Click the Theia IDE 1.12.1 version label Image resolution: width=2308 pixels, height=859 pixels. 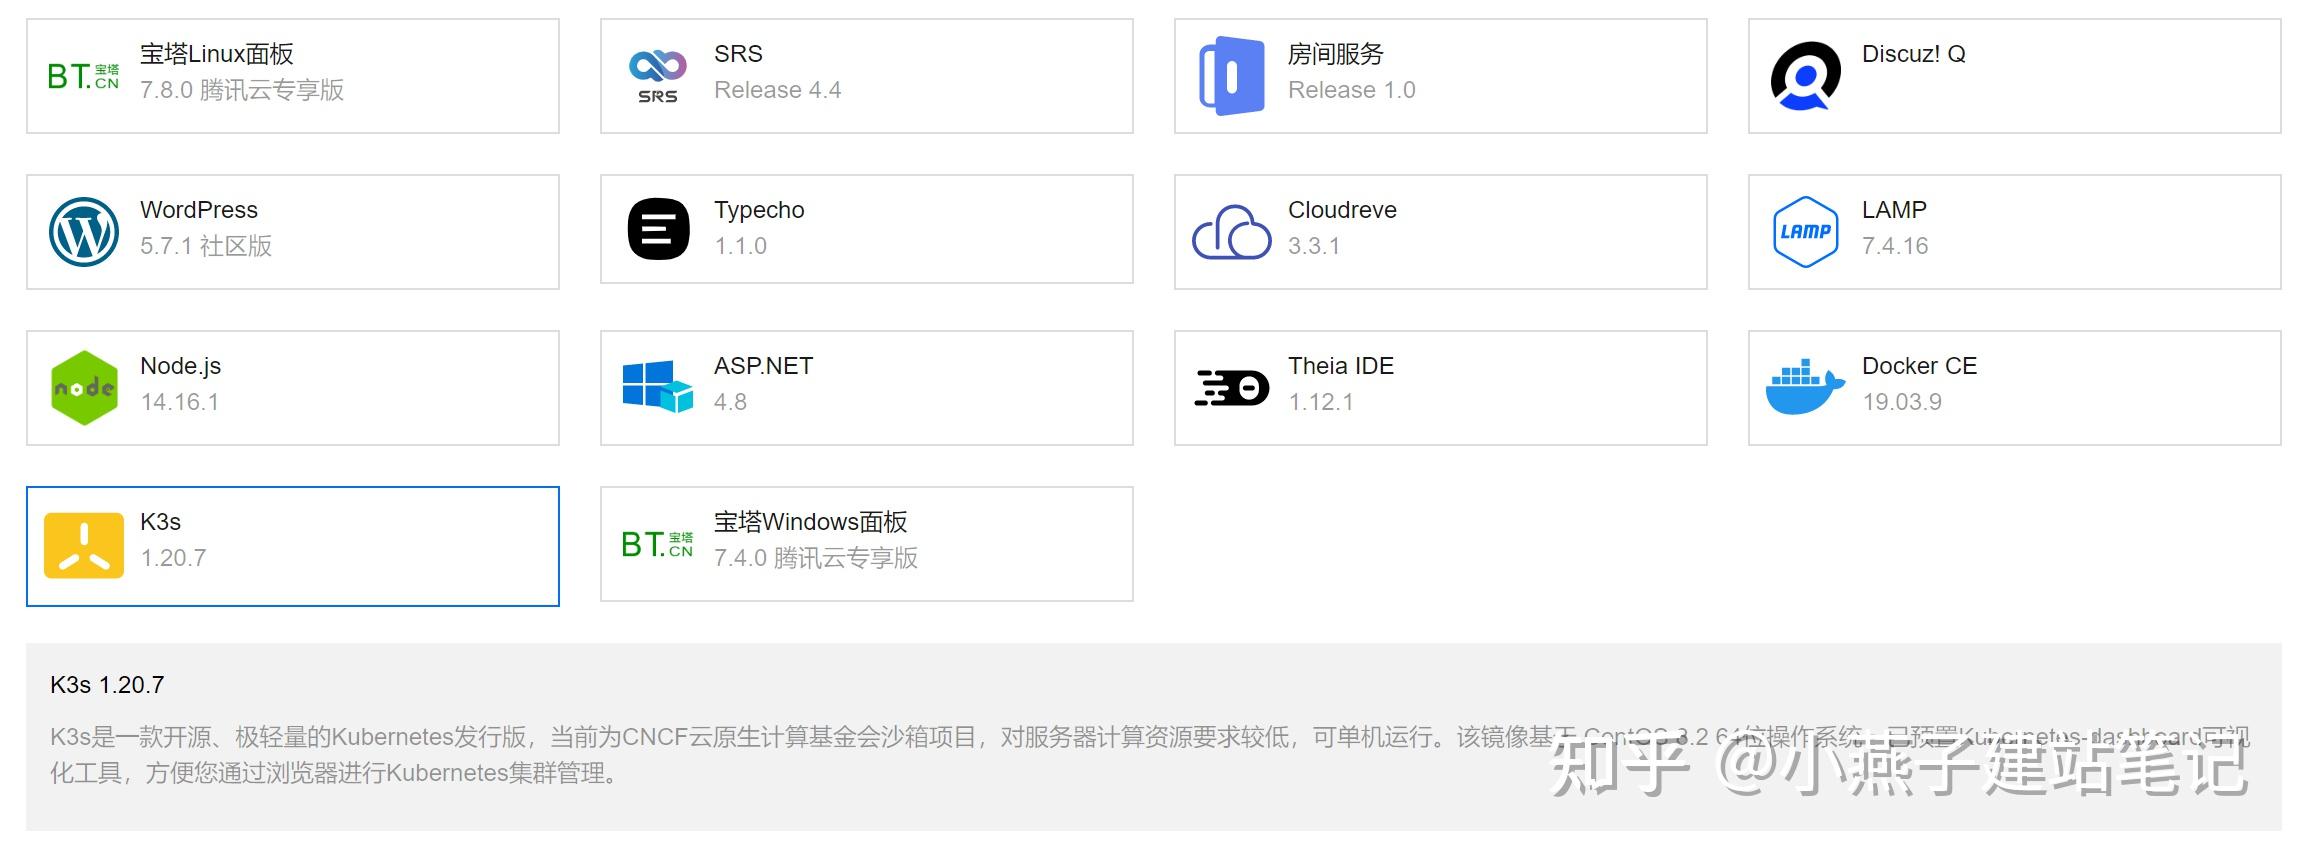[1321, 402]
